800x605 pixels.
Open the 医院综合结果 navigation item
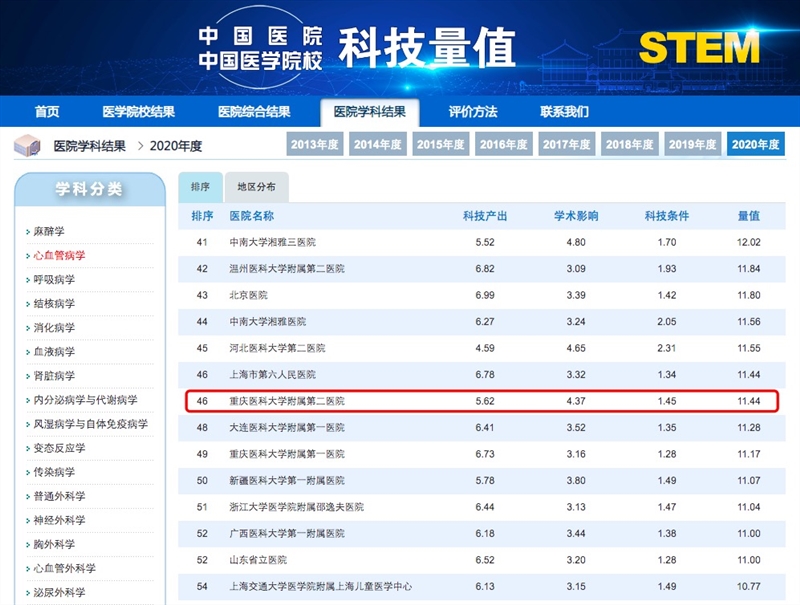point(254,112)
